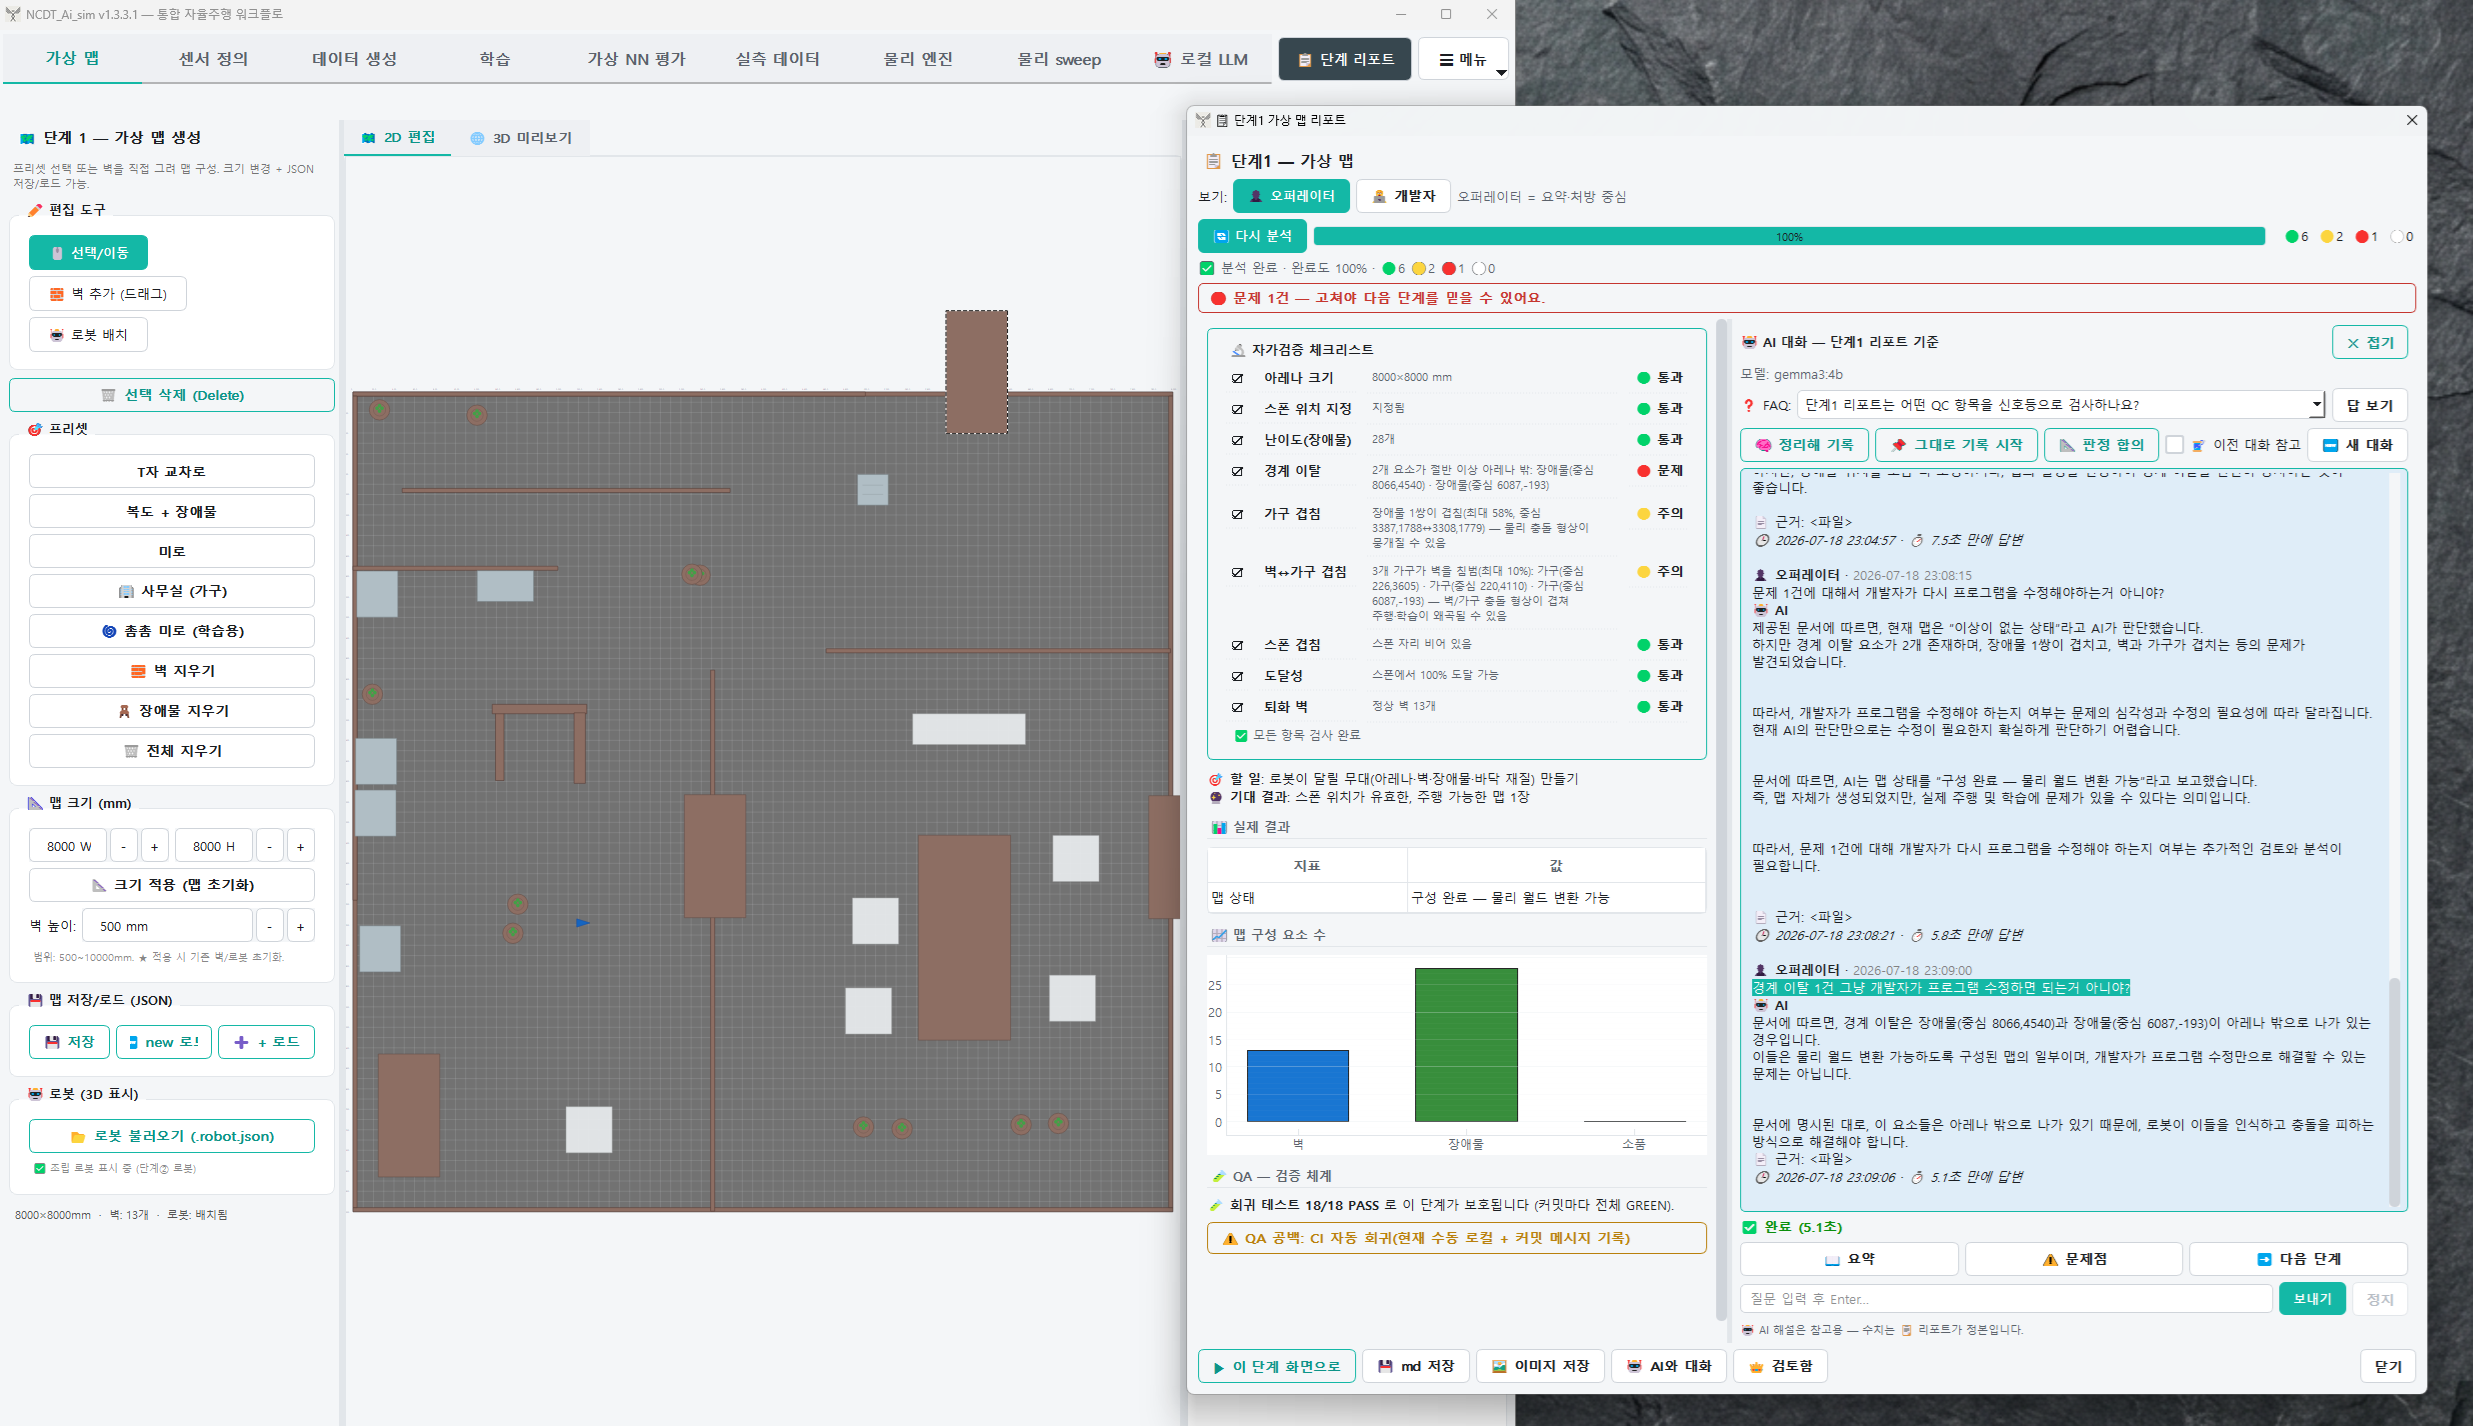Switch to 센서 정의 tab

(213, 59)
